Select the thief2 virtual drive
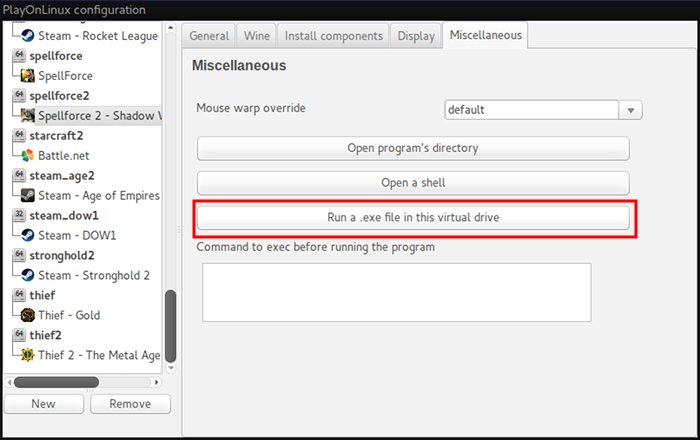Viewport: 700px width, 440px height. [46, 335]
